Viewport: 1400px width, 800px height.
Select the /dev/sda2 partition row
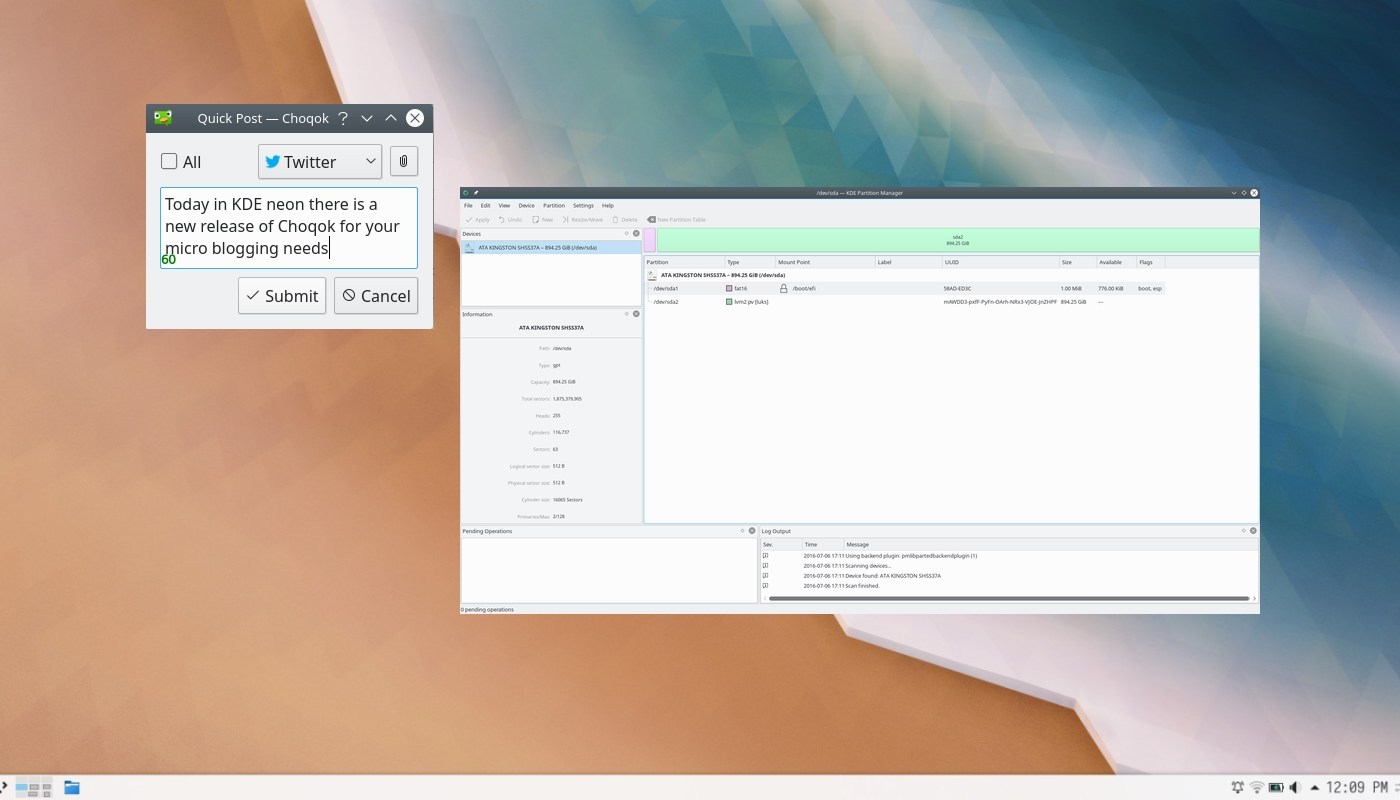(x=906, y=301)
